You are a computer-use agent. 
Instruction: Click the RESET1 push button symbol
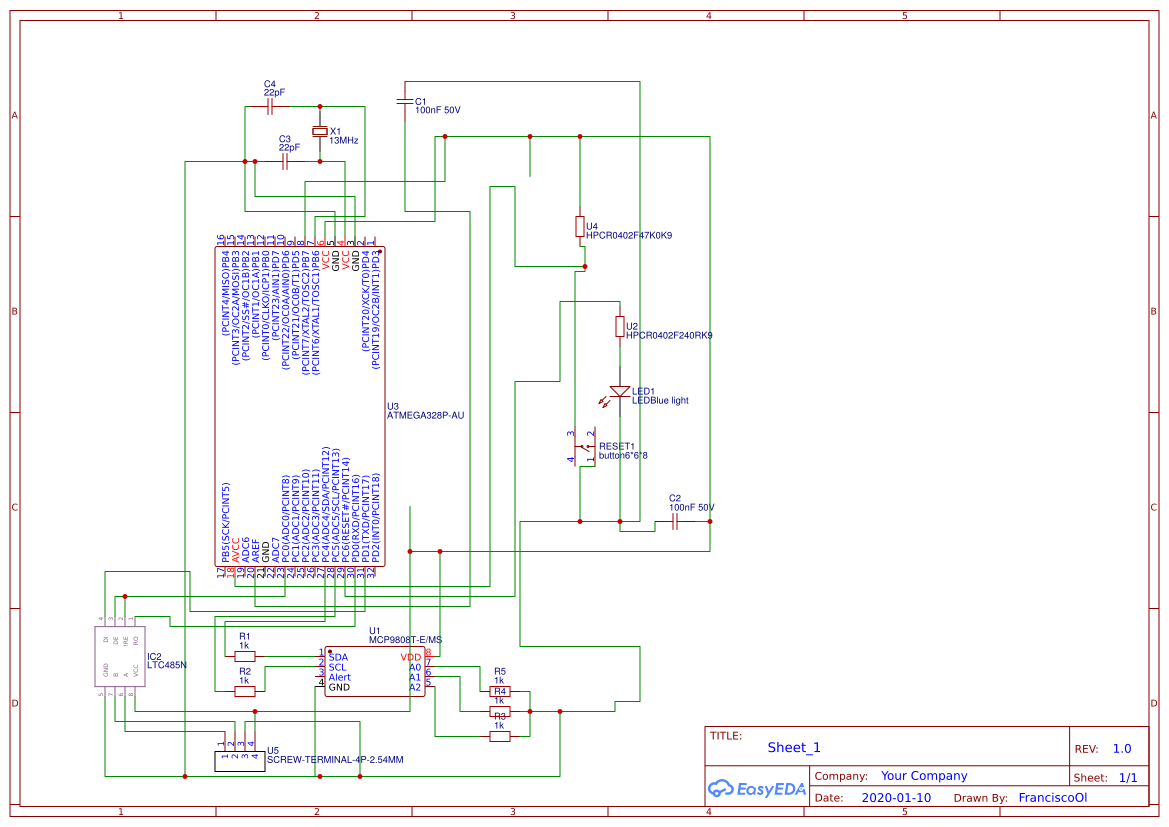click(x=587, y=448)
